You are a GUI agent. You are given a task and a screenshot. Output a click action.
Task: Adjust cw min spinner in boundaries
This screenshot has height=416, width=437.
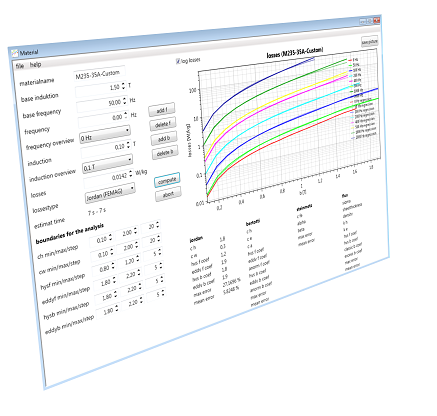[x=112, y=252]
